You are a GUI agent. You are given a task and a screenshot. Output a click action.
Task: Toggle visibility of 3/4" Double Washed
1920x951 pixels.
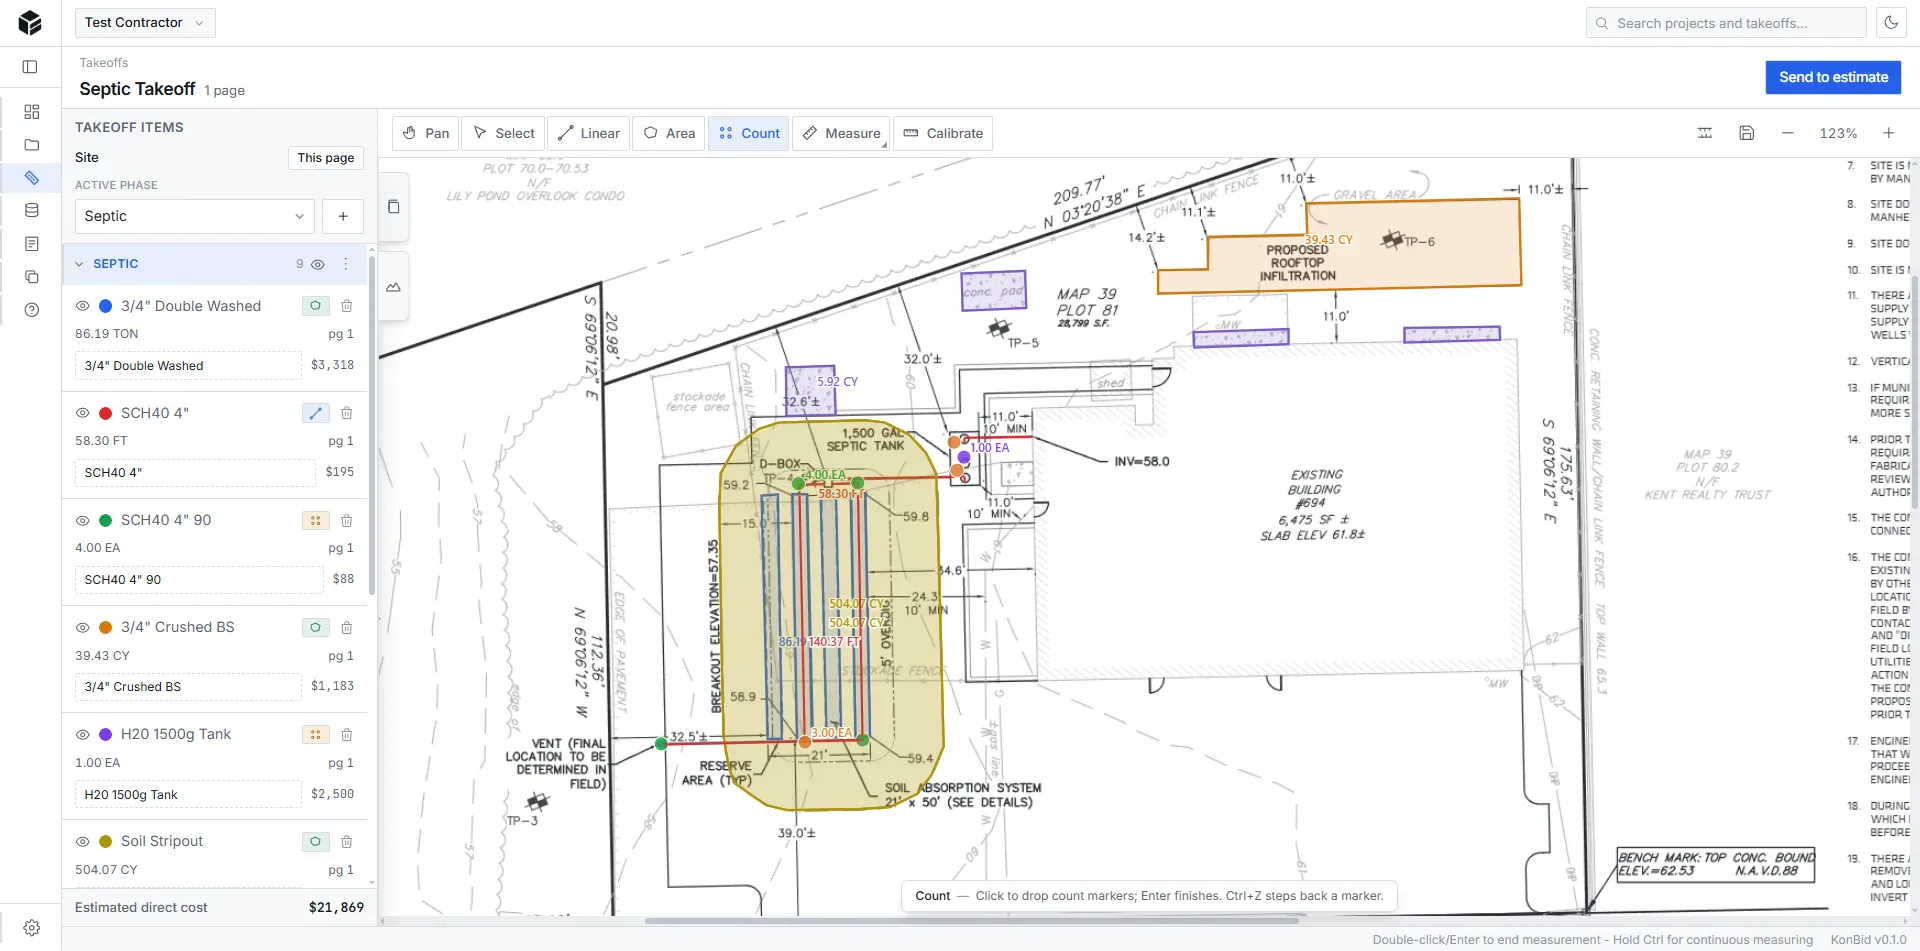(83, 306)
